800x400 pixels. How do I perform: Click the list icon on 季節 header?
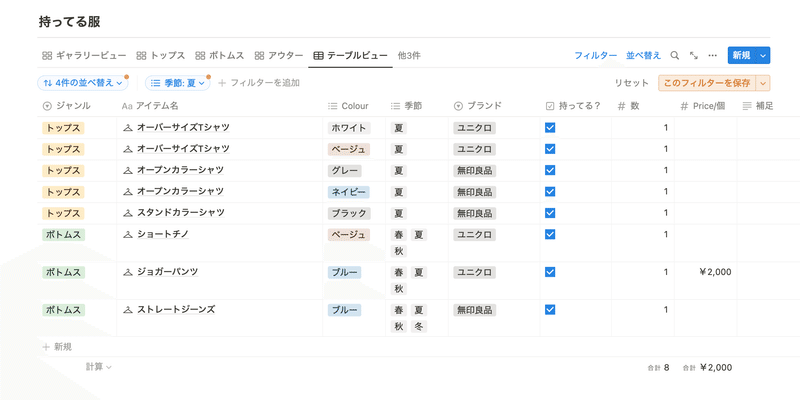tap(395, 106)
